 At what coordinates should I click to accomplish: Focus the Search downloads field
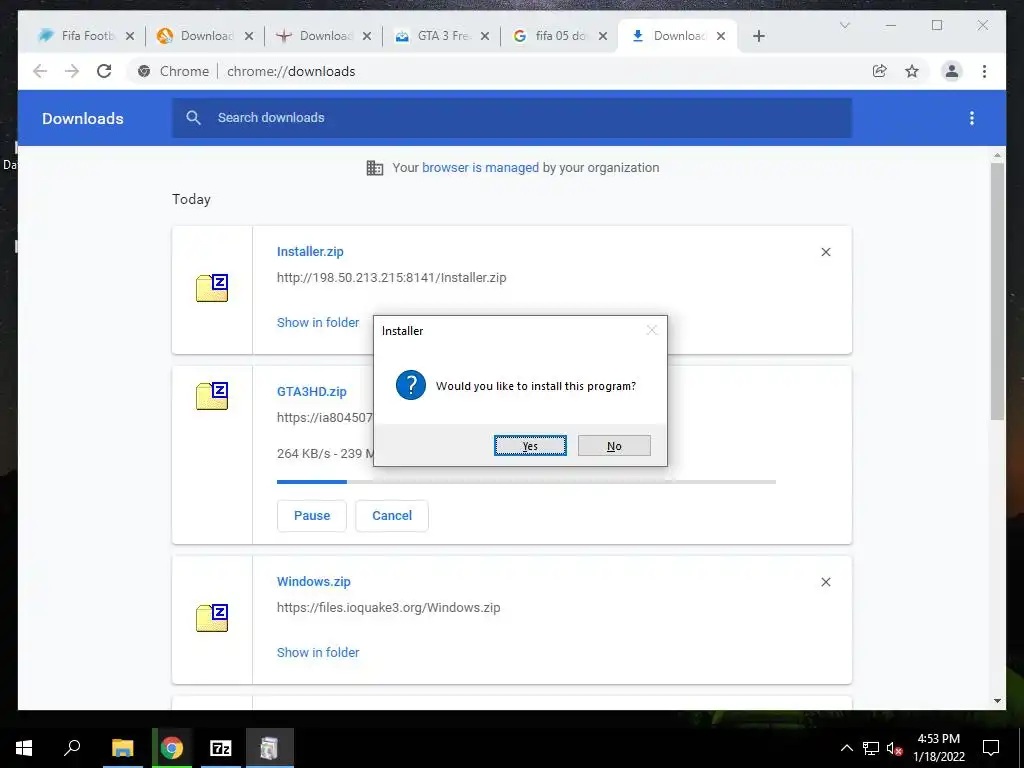(x=511, y=118)
